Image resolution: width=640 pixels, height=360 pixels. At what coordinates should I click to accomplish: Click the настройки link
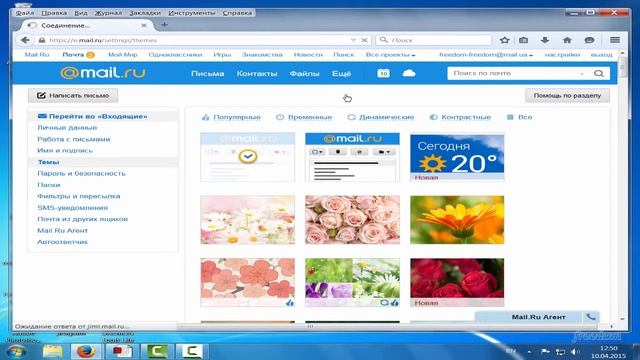562,55
